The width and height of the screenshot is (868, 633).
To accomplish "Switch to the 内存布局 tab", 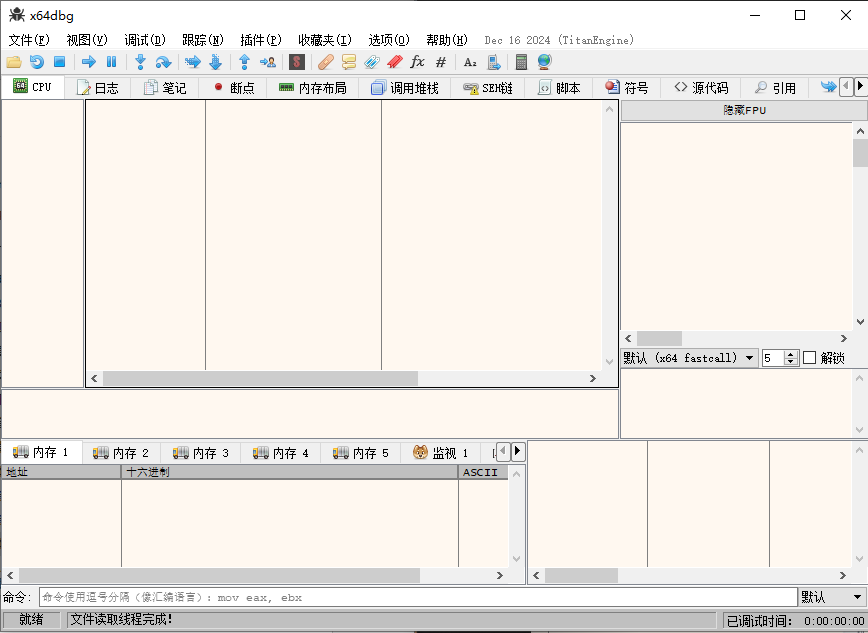I will [x=316, y=87].
